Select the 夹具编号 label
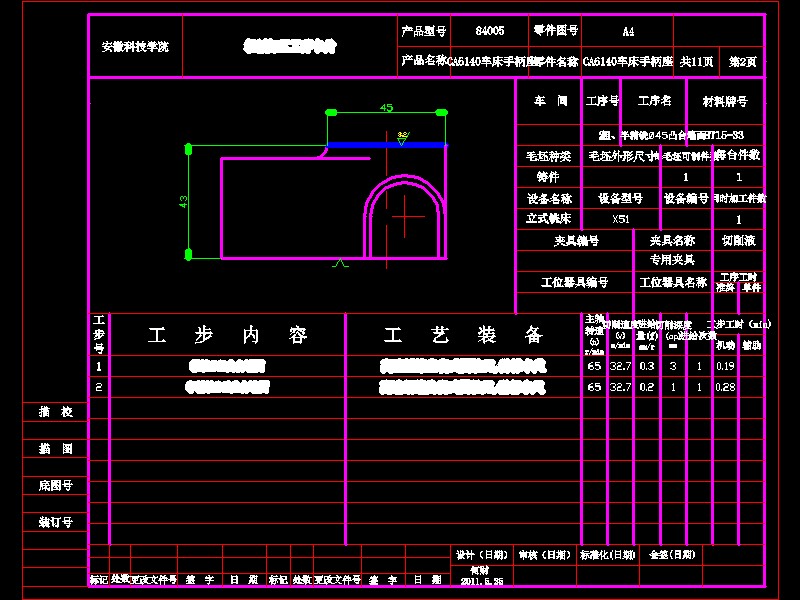This screenshot has width=800, height=600. pos(577,240)
